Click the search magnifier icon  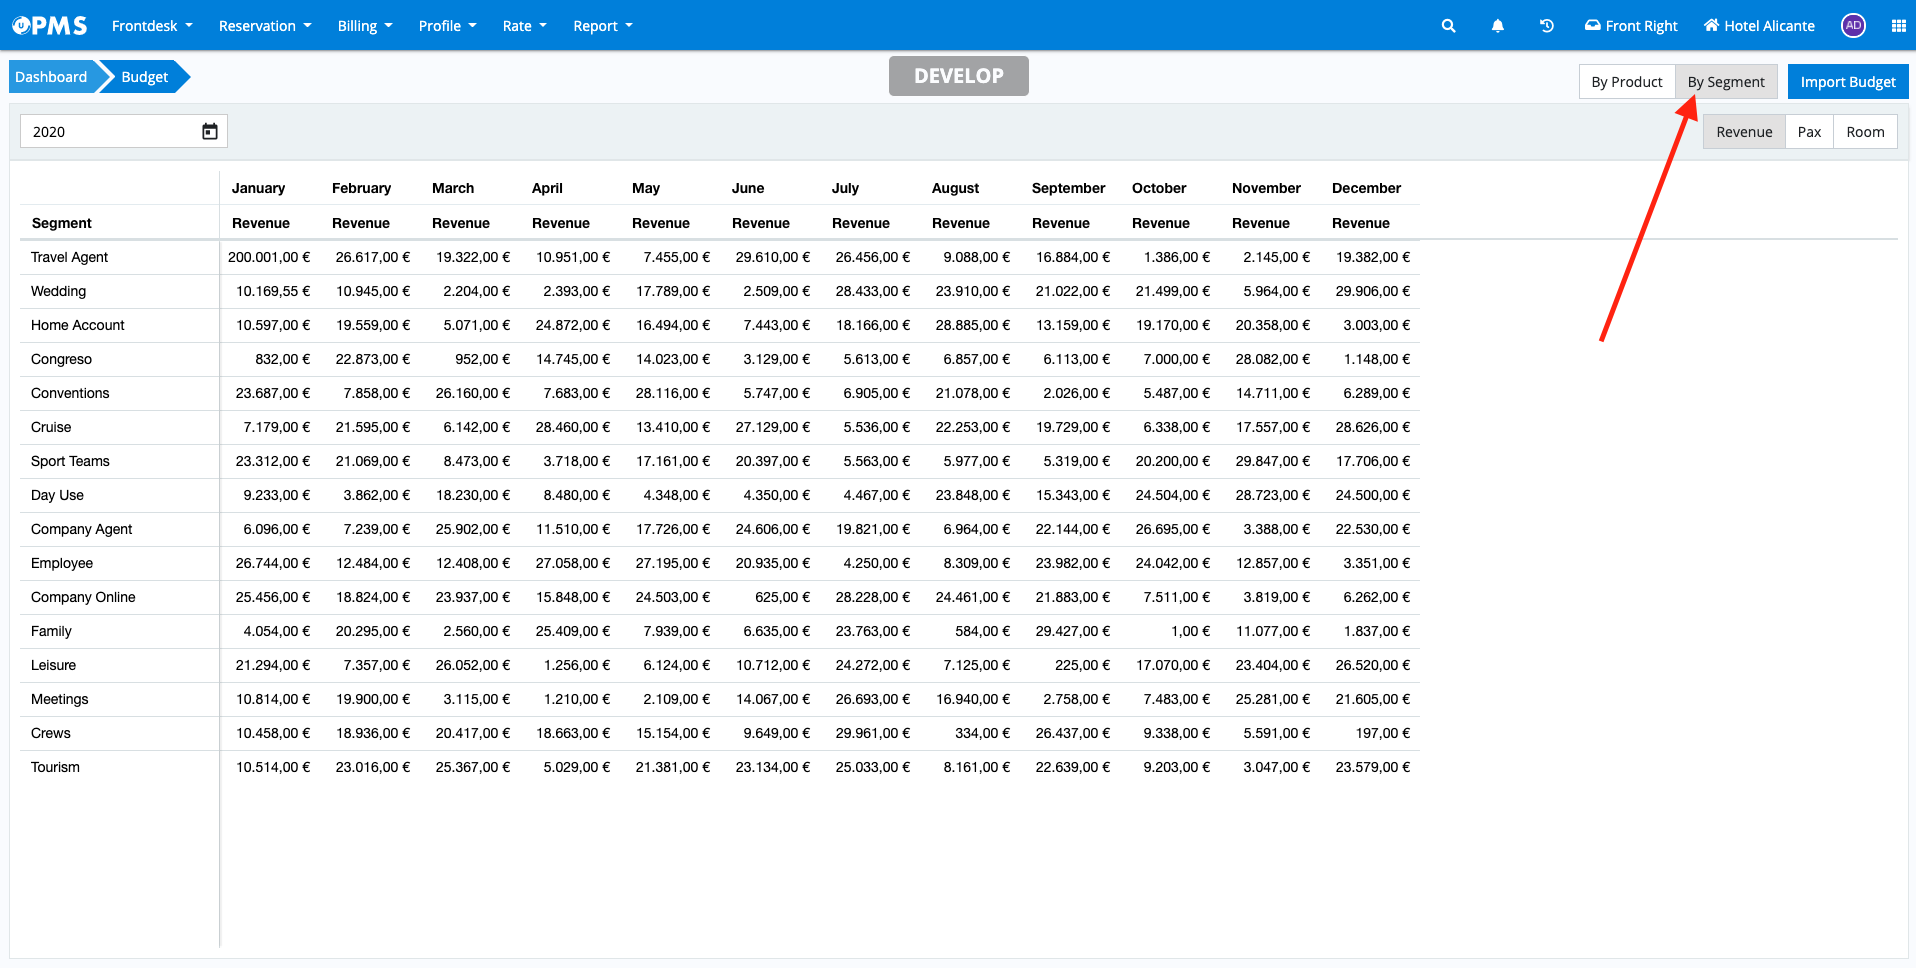(x=1448, y=26)
